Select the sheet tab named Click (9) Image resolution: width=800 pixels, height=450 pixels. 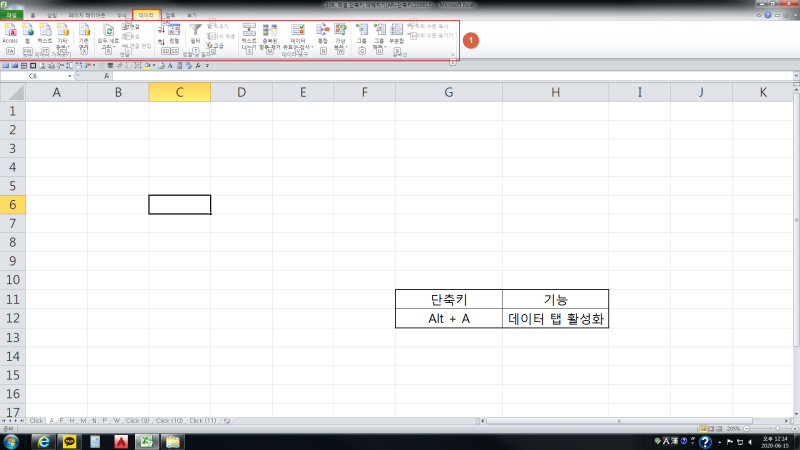click(x=137, y=421)
